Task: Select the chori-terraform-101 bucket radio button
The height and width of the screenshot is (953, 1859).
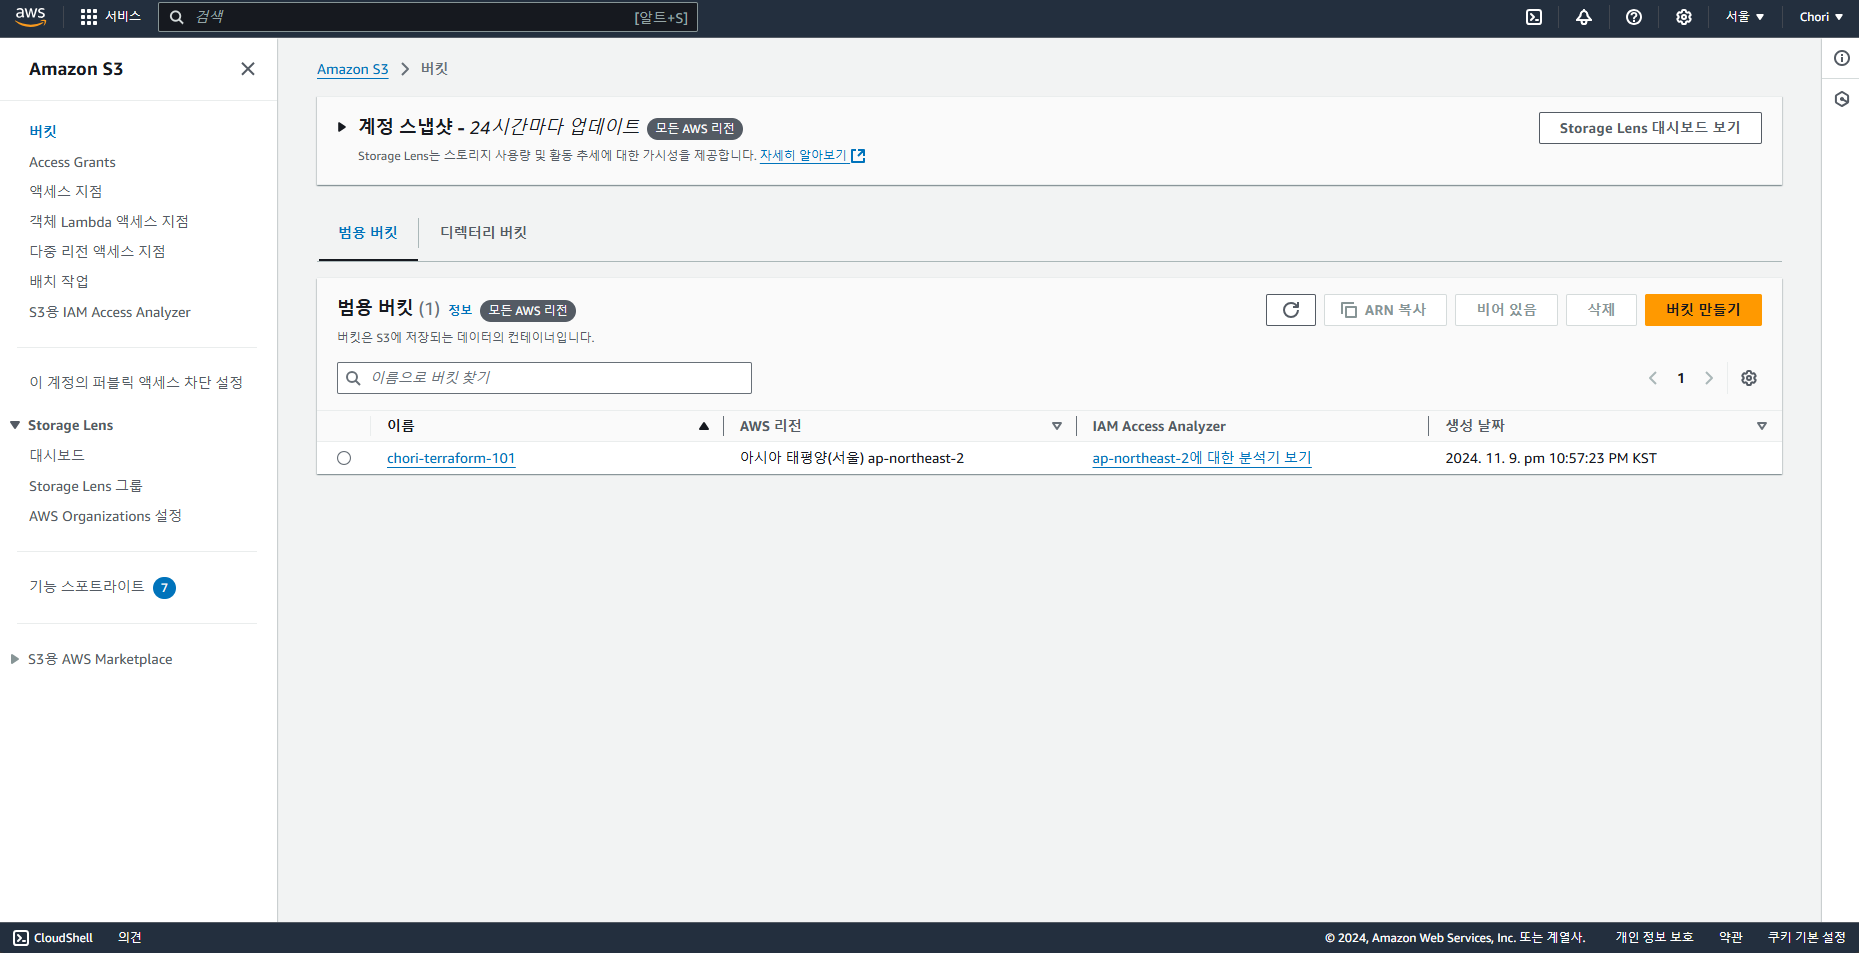Action: 344,458
